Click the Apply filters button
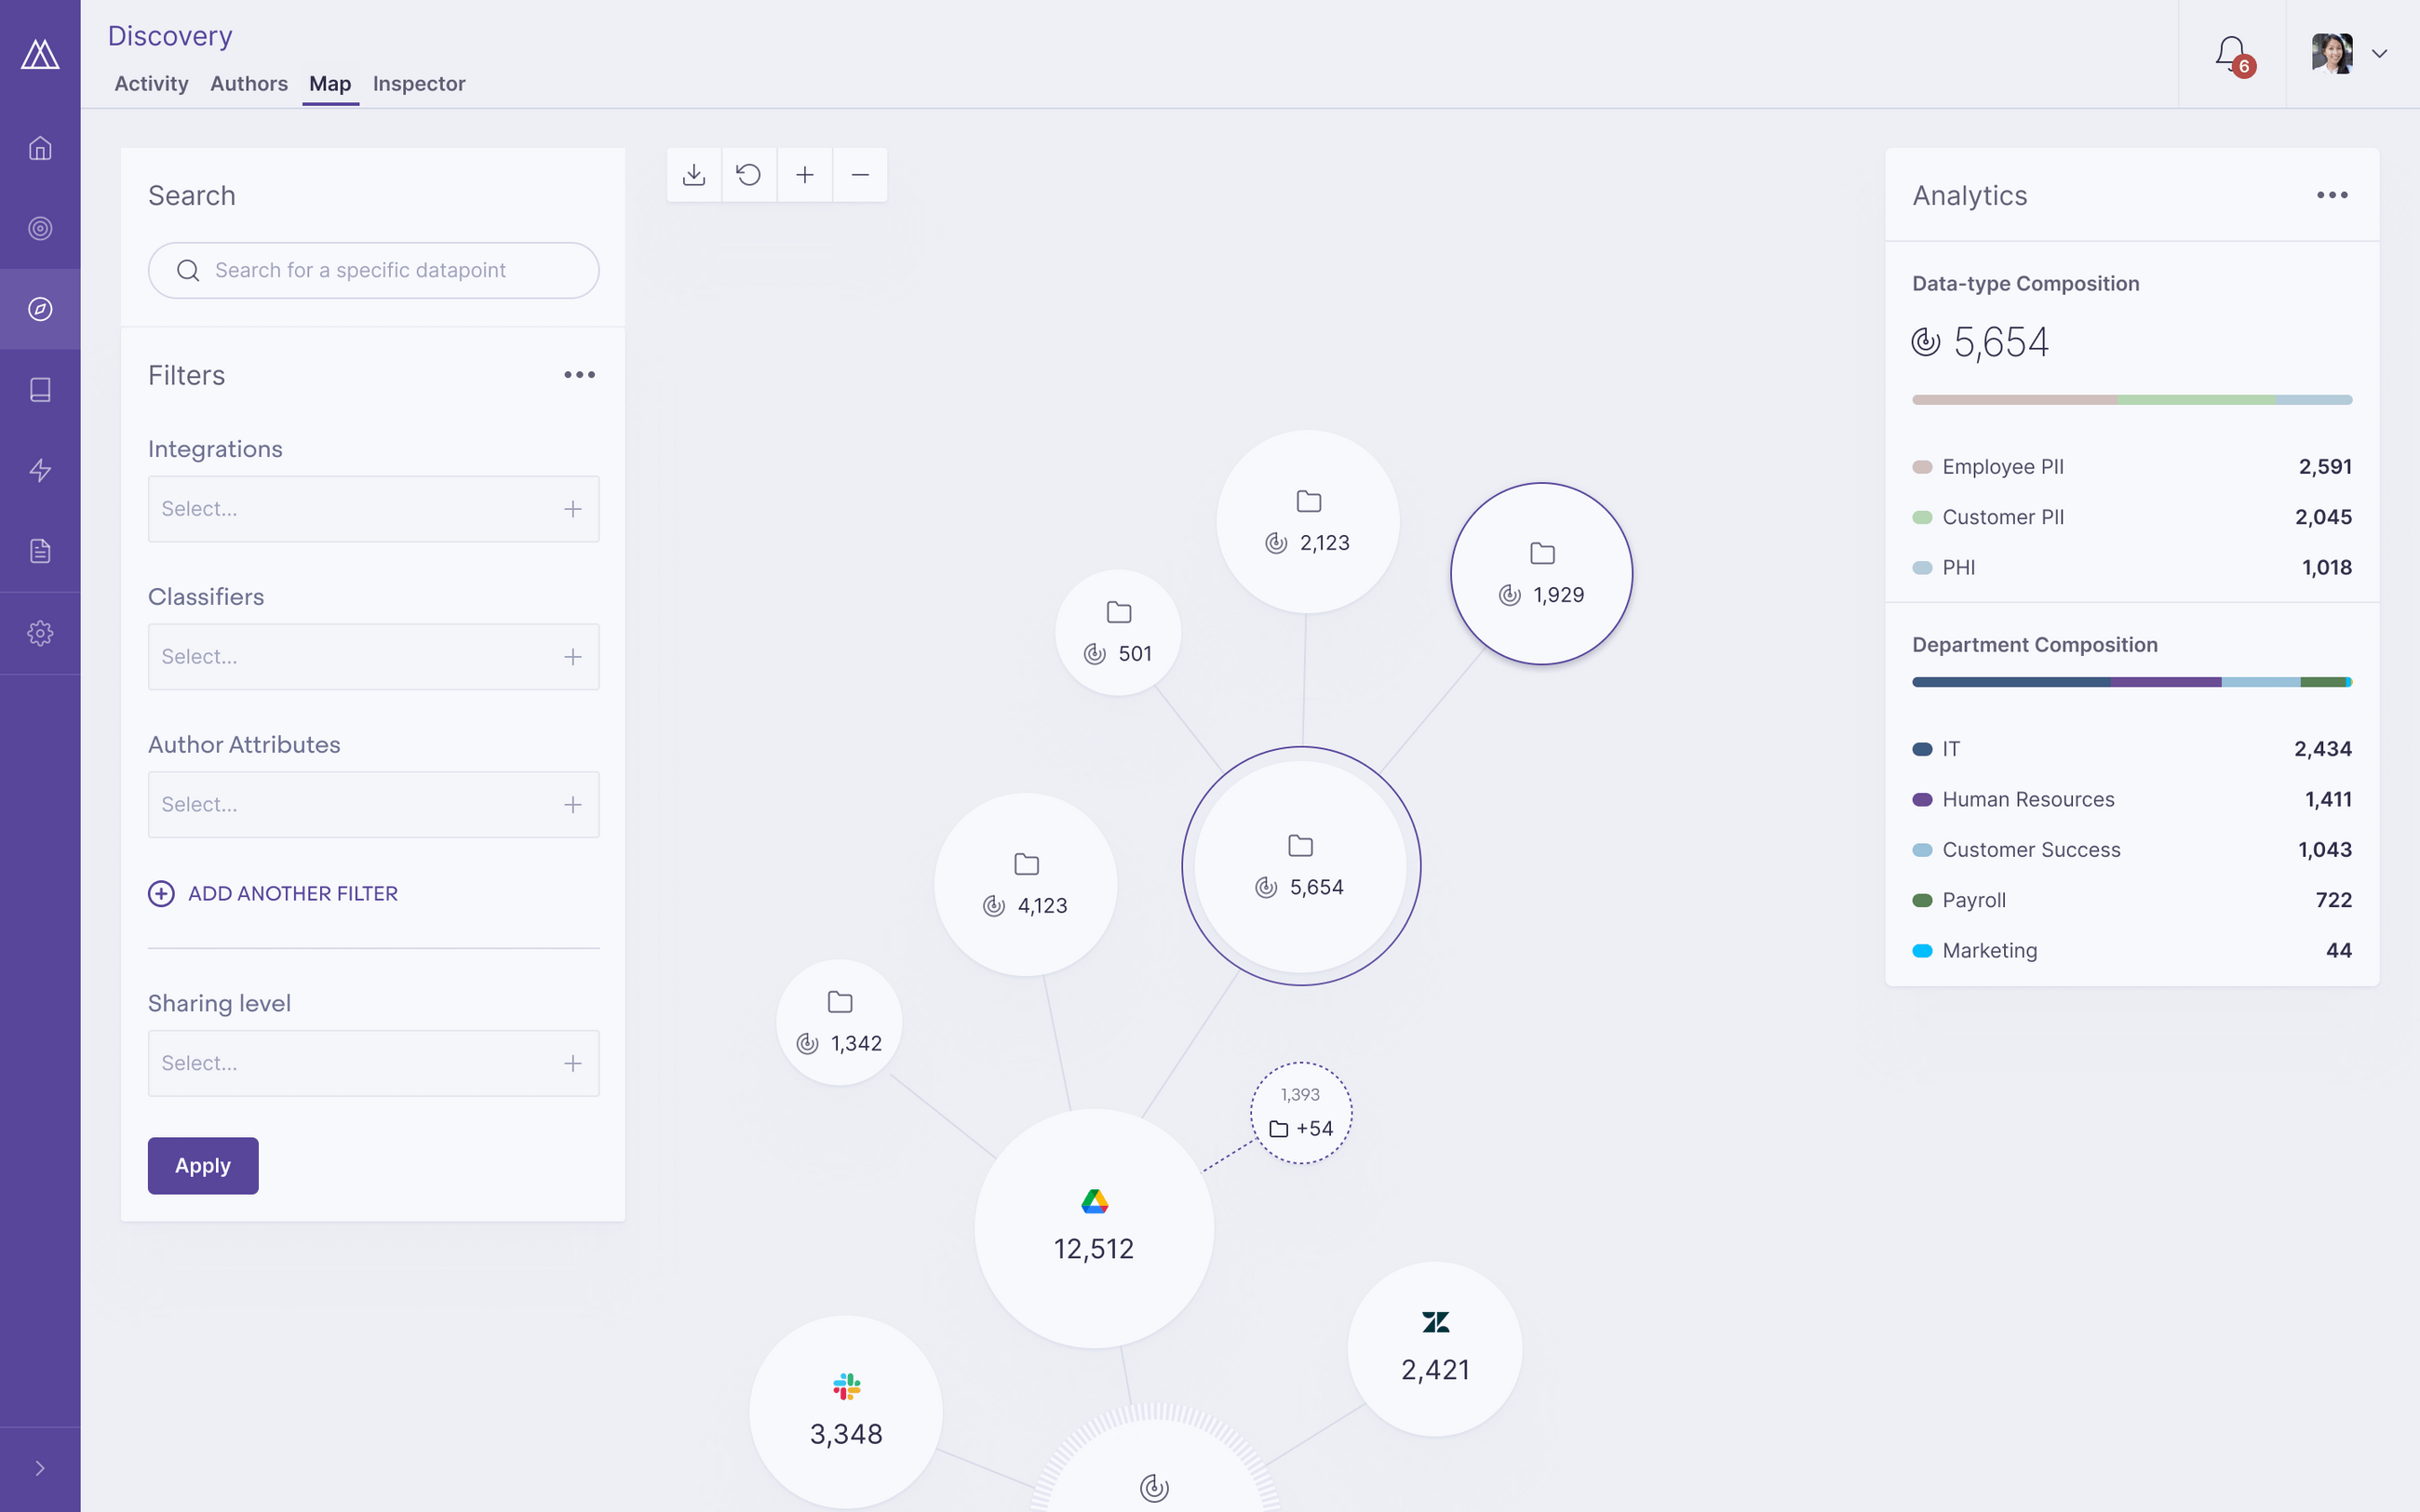 (203, 1165)
